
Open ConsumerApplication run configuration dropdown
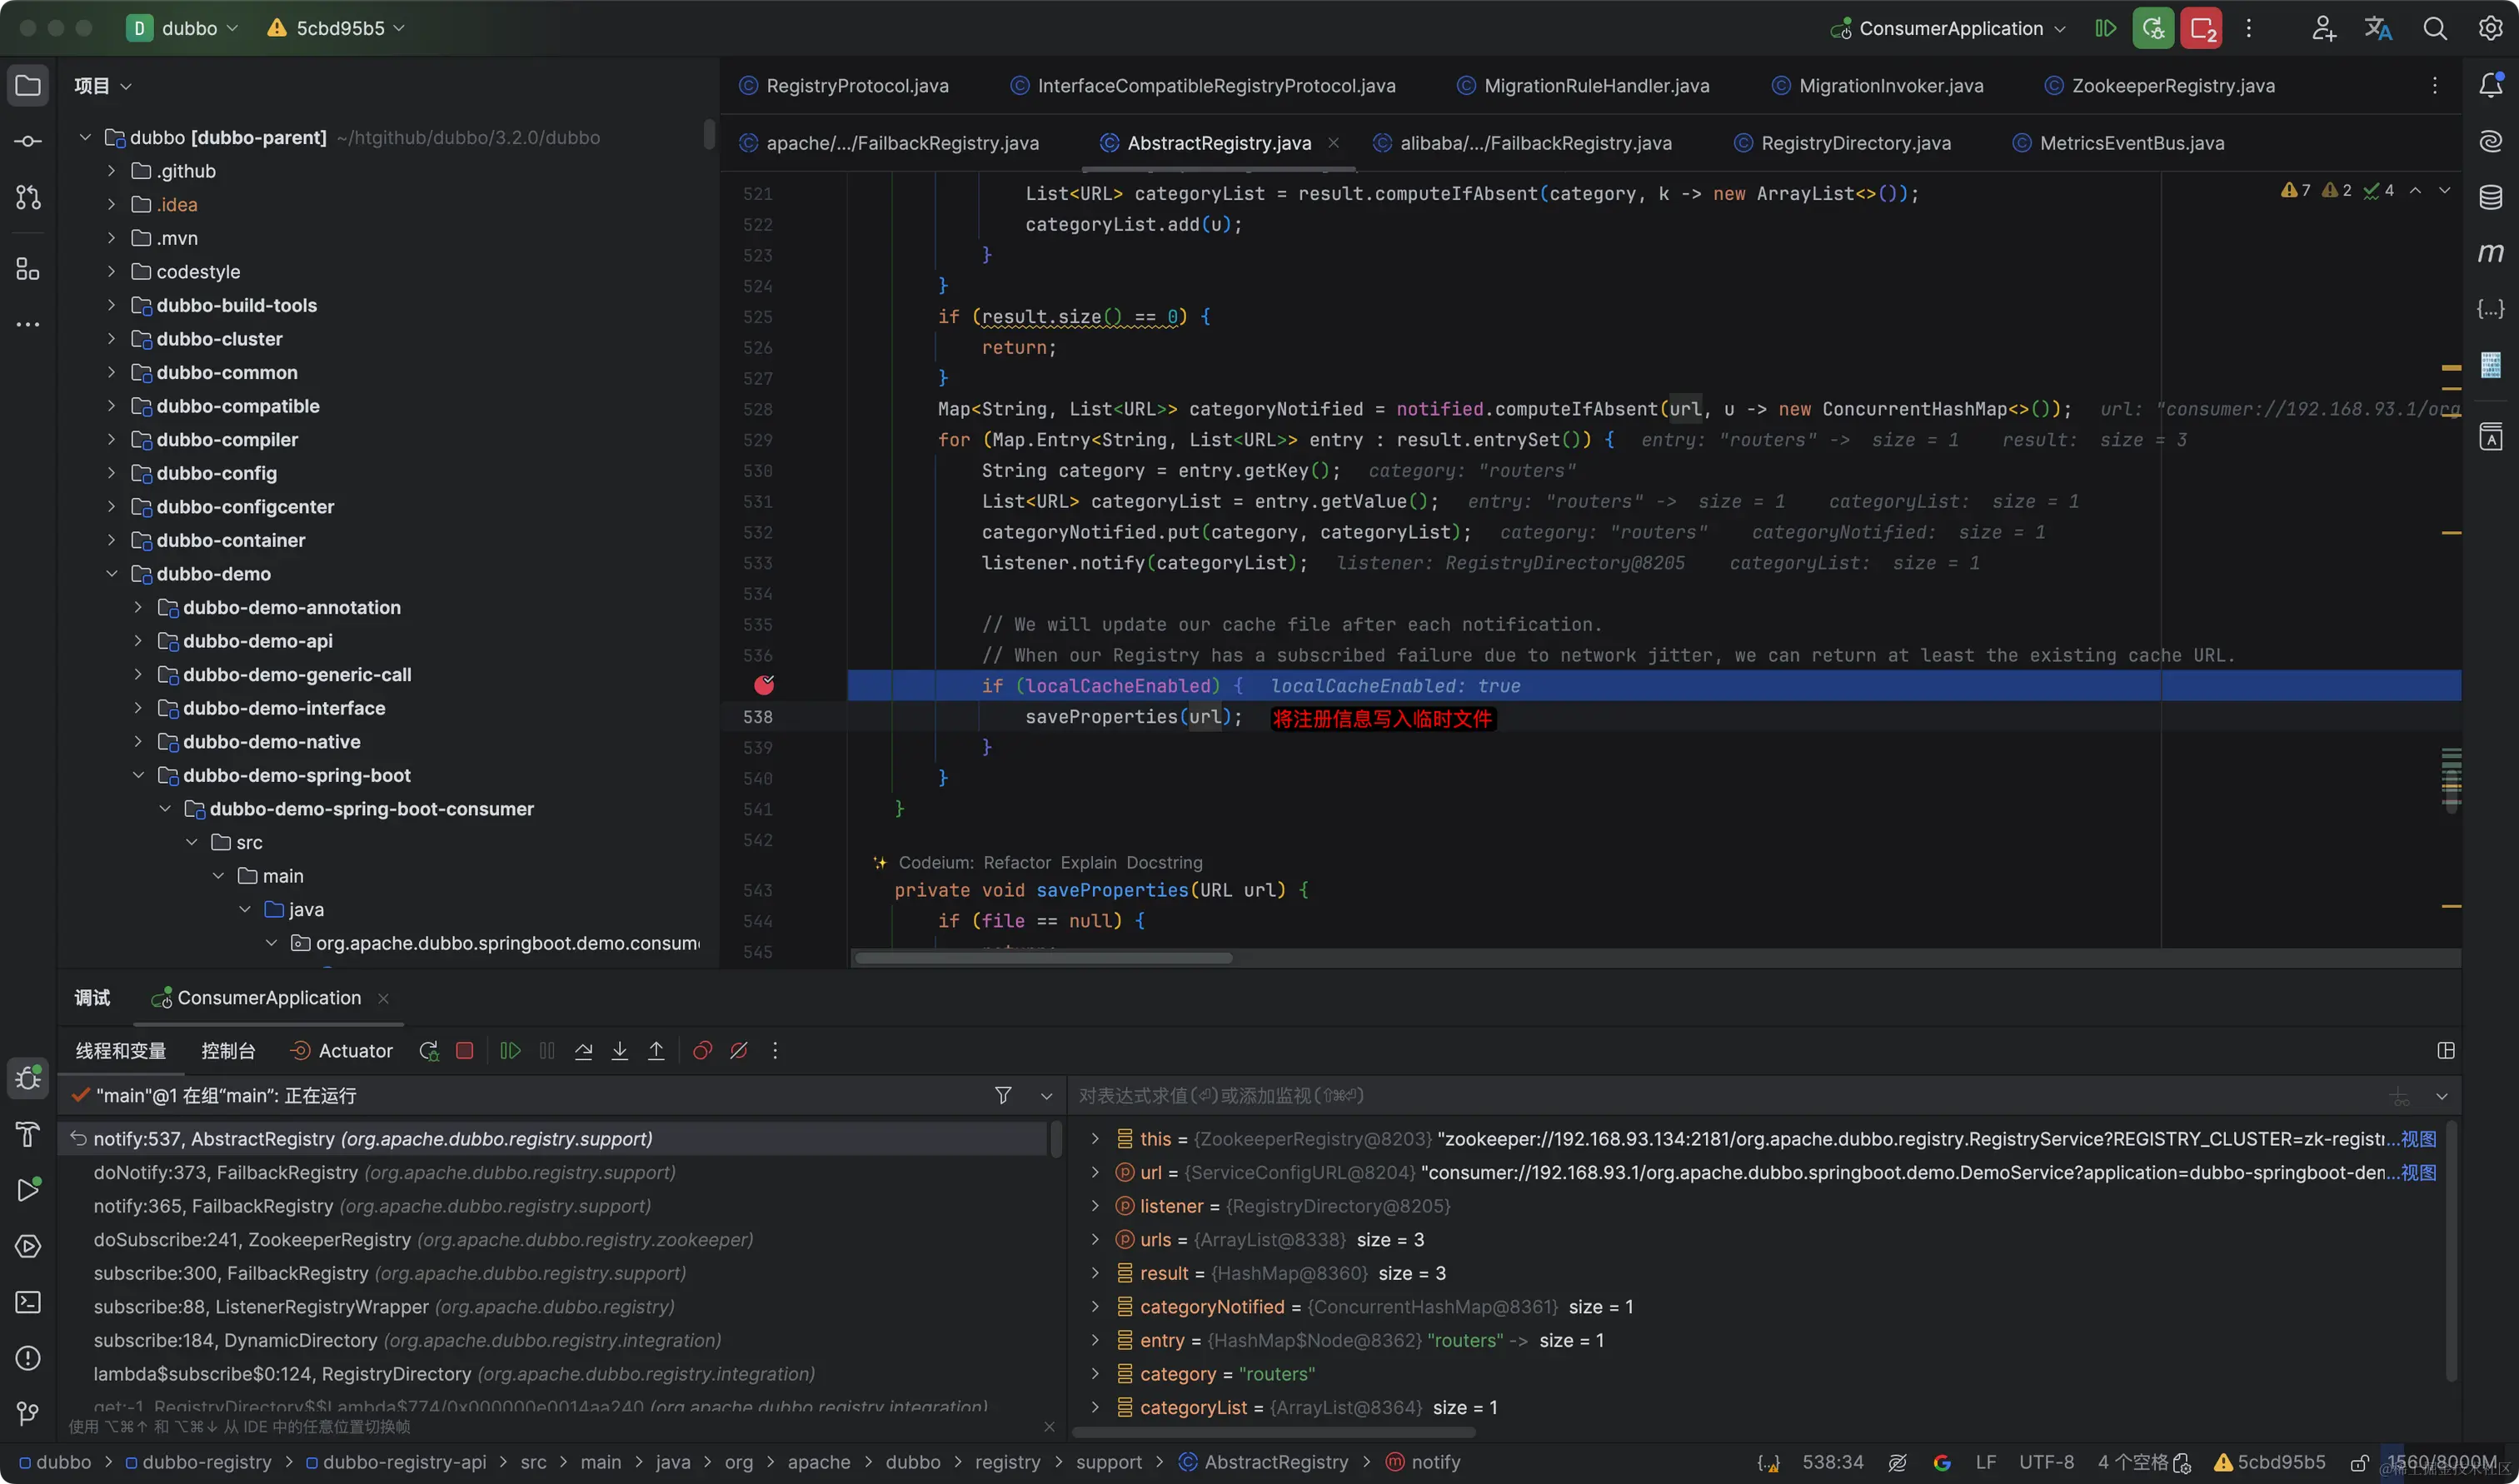[x=1950, y=29]
